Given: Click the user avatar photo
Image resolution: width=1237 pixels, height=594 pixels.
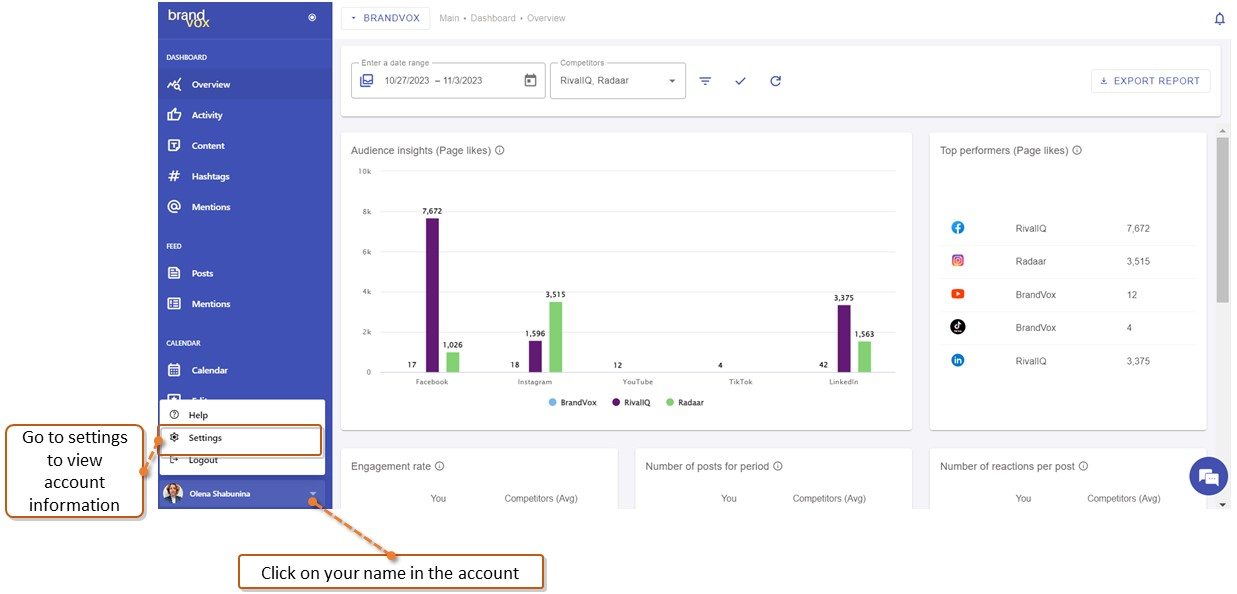Looking at the screenshot, I should point(172,494).
